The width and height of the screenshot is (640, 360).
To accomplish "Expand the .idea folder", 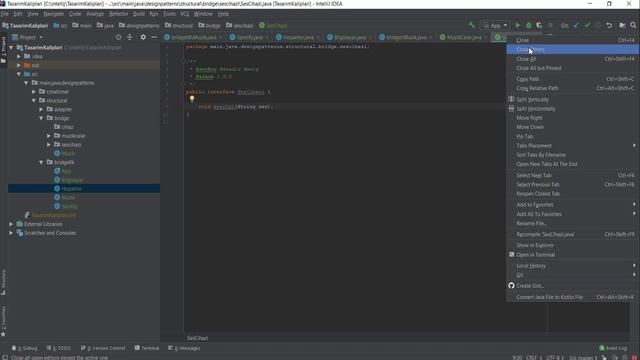I will coord(19,56).
